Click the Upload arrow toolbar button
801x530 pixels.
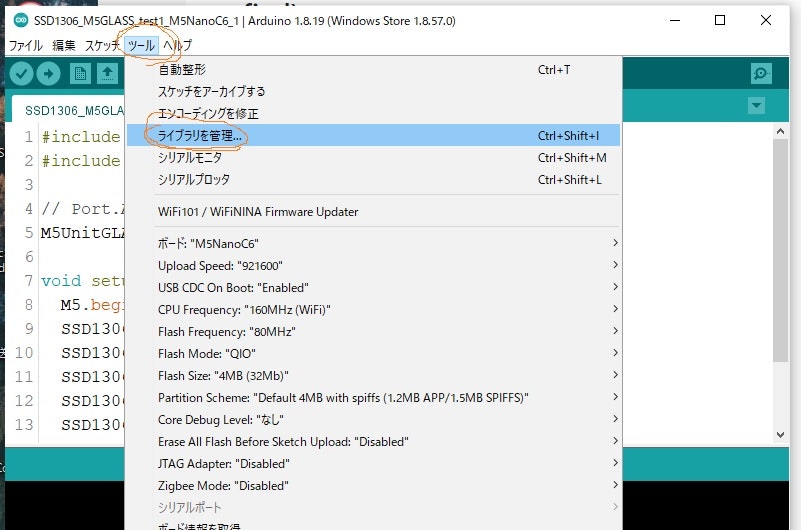pos(49,74)
